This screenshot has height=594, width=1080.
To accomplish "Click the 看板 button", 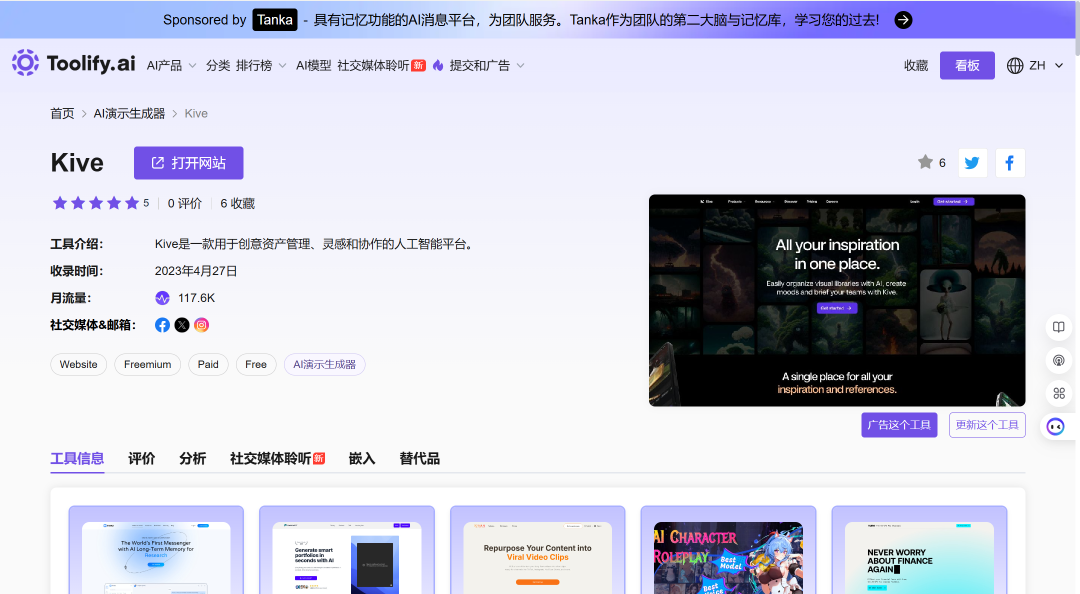I will pyautogui.click(x=967, y=65).
